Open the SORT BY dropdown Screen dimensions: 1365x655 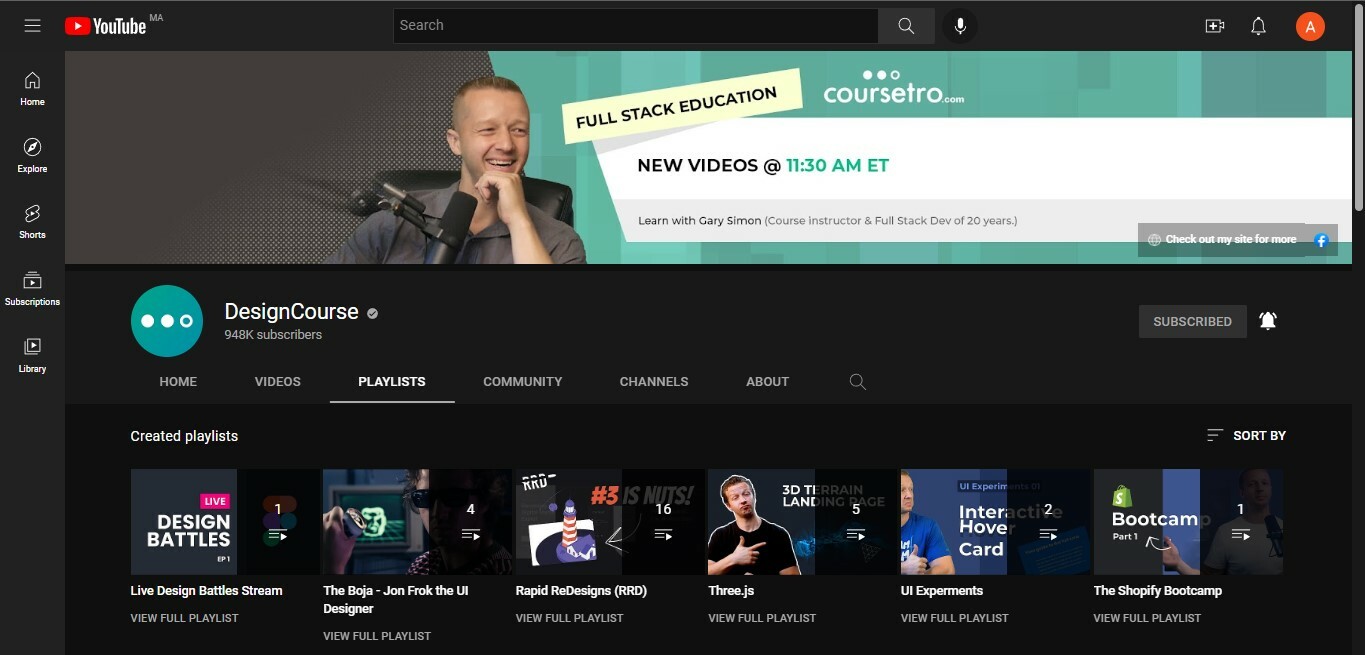coord(1246,436)
